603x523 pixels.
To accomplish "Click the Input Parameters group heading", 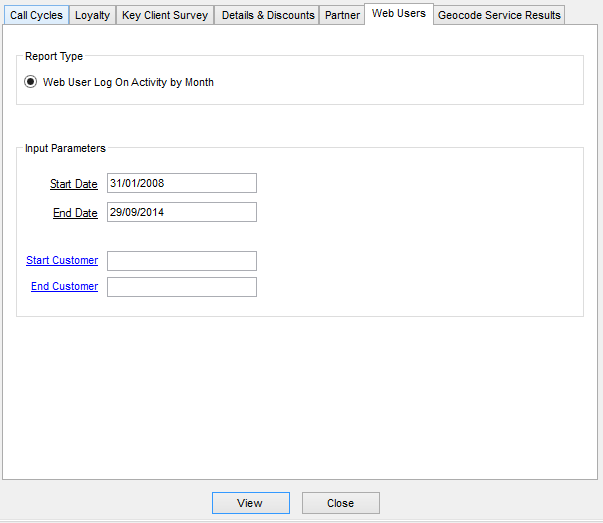I will click(65, 148).
